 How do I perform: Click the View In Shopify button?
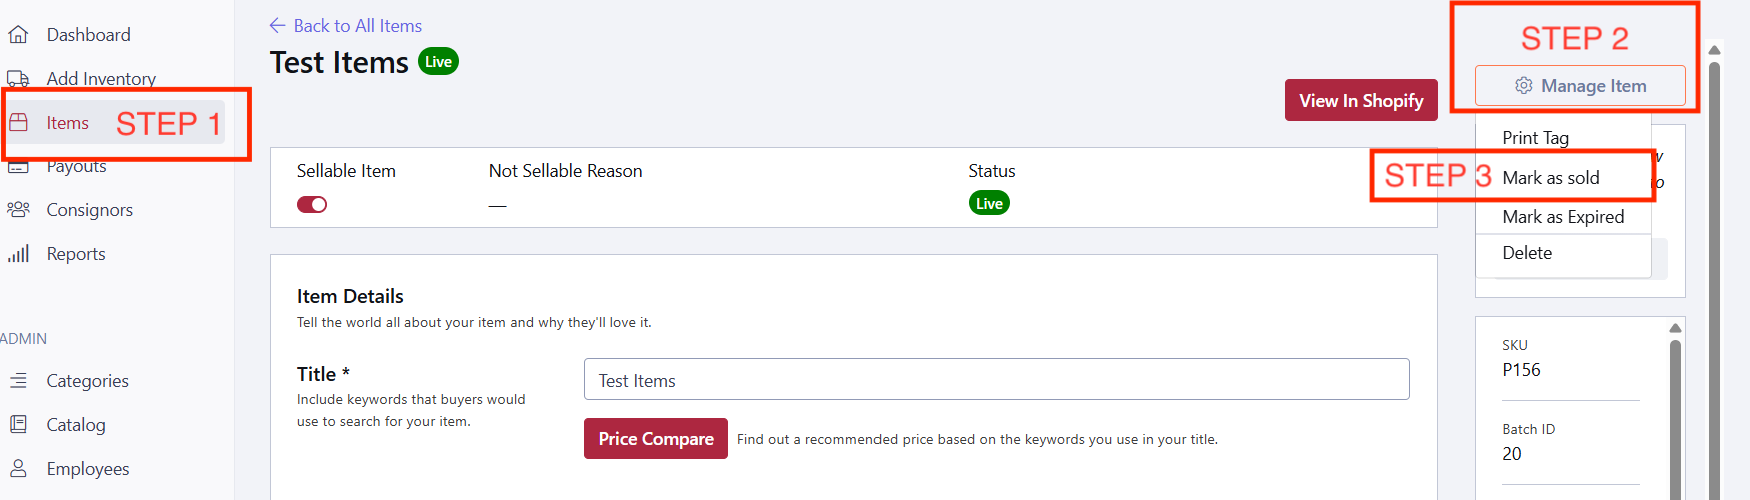(x=1361, y=100)
